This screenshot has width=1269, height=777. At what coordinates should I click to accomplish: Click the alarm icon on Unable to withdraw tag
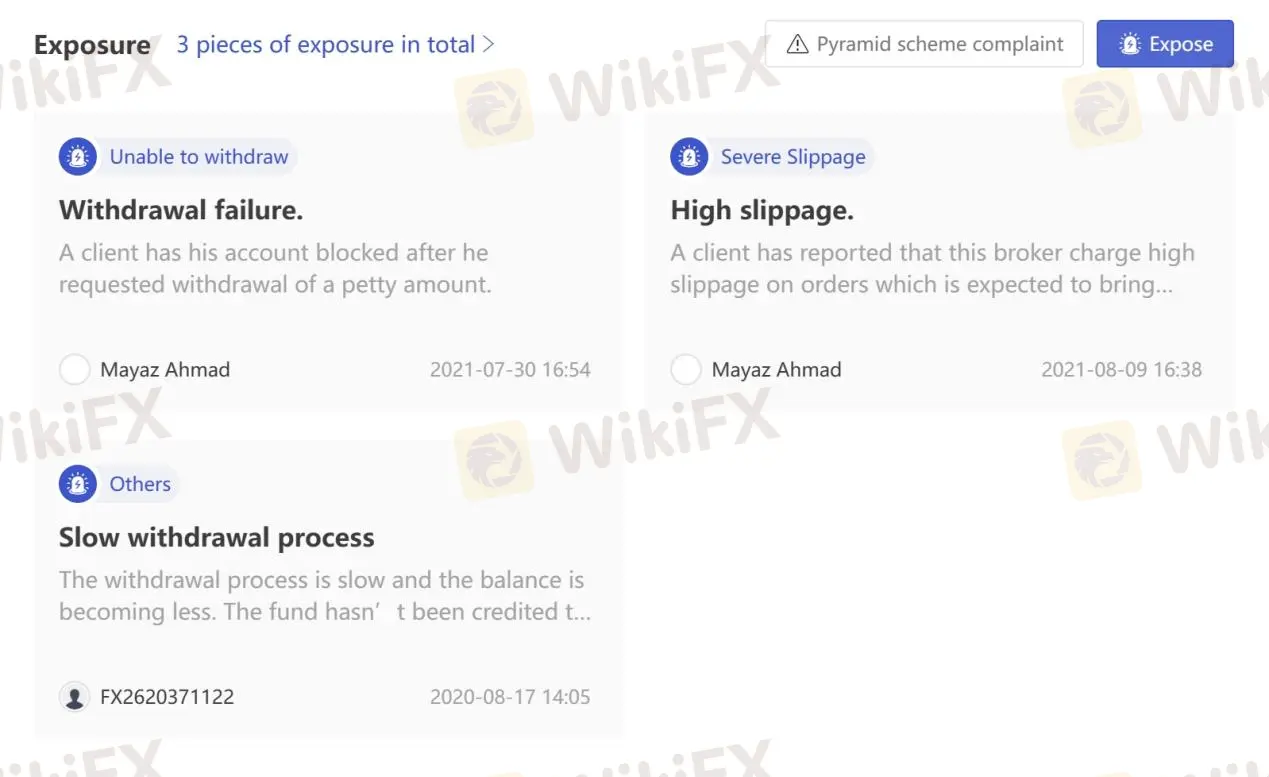77,156
